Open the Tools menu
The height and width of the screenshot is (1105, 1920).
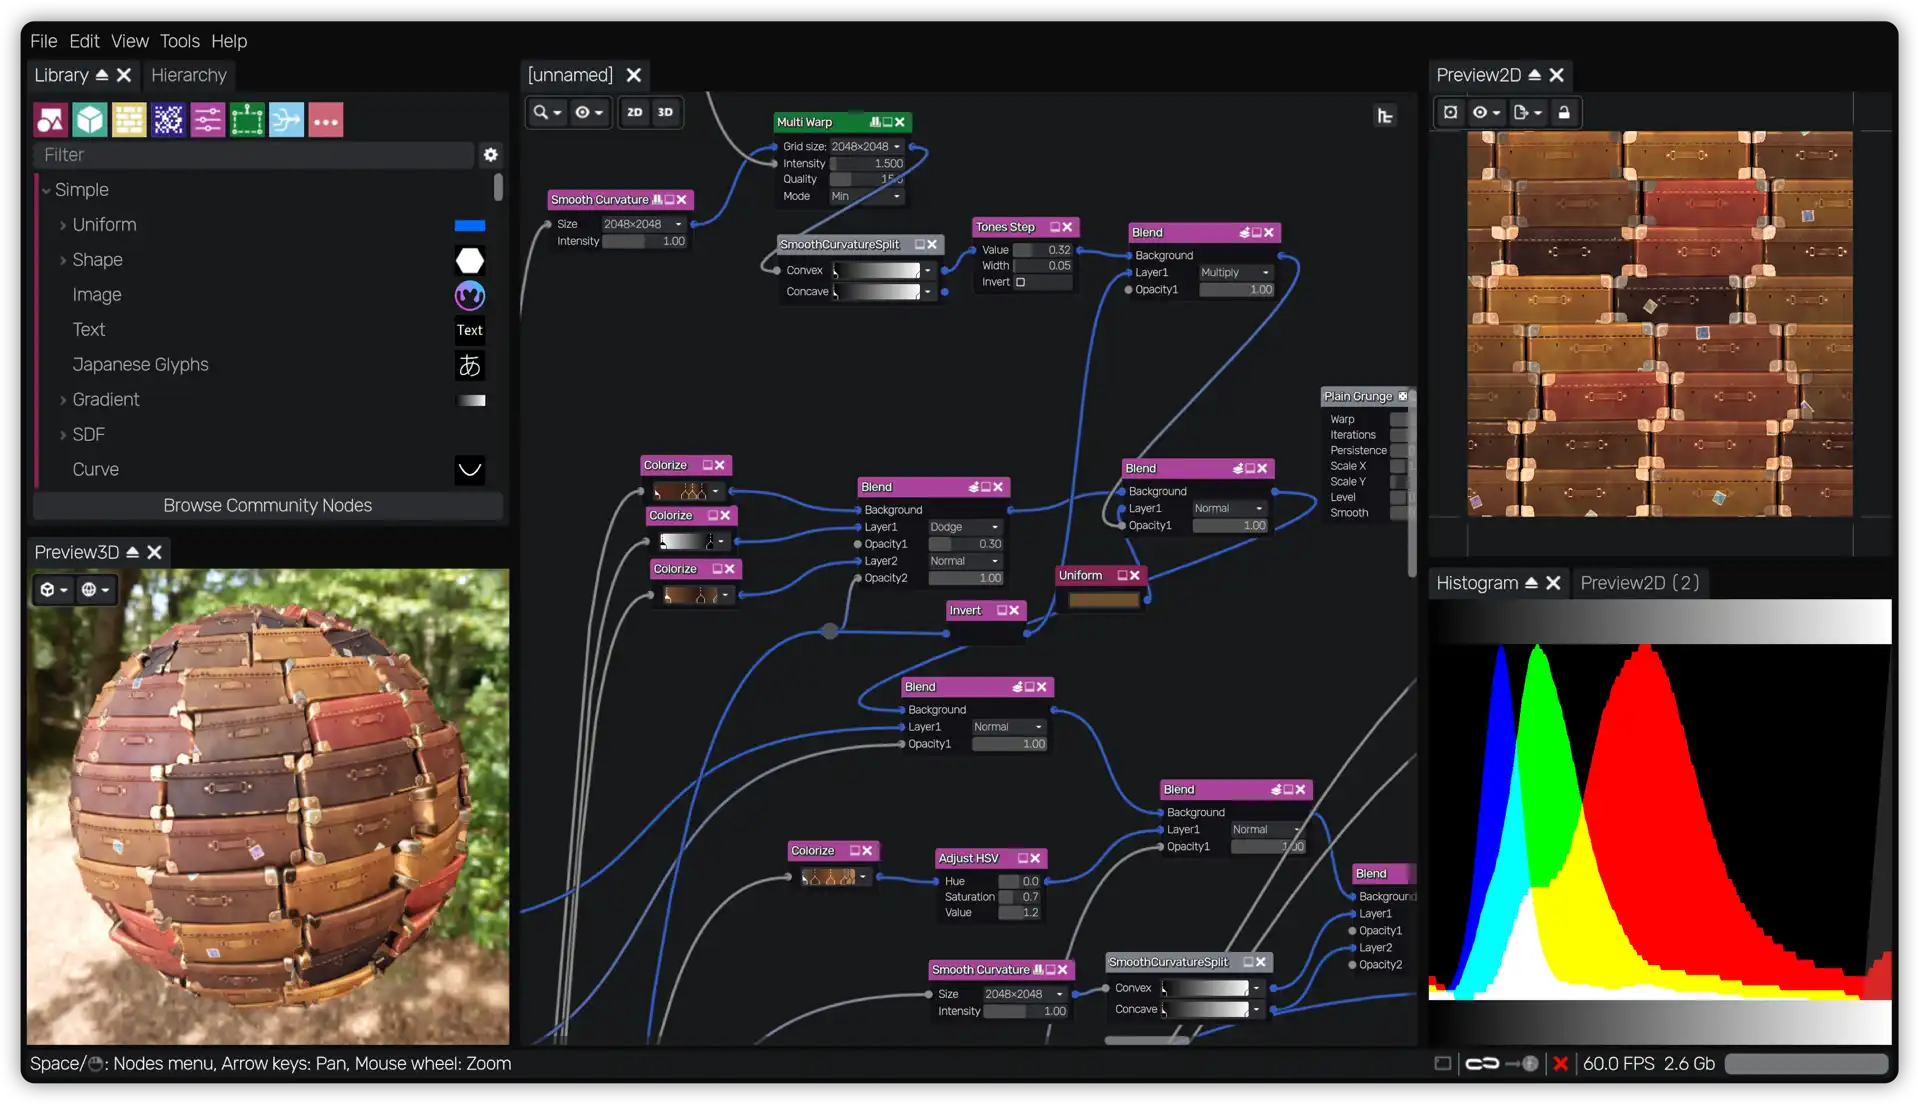click(180, 41)
